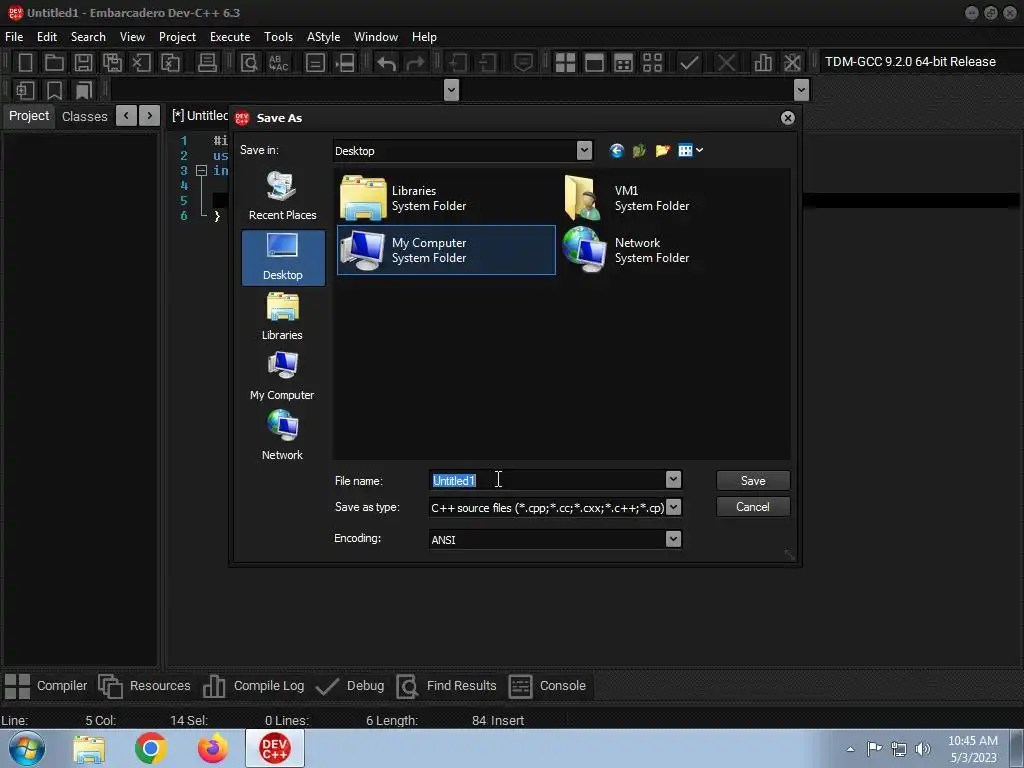Open the Compiler tab
Image resolution: width=1024 pixels, height=768 pixels.
tap(46, 686)
